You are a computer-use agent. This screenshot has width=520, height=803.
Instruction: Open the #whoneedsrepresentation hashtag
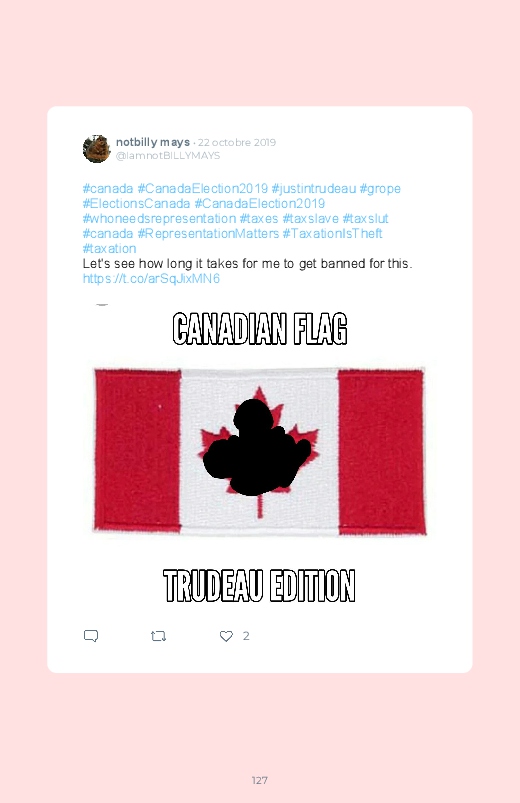(x=159, y=219)
